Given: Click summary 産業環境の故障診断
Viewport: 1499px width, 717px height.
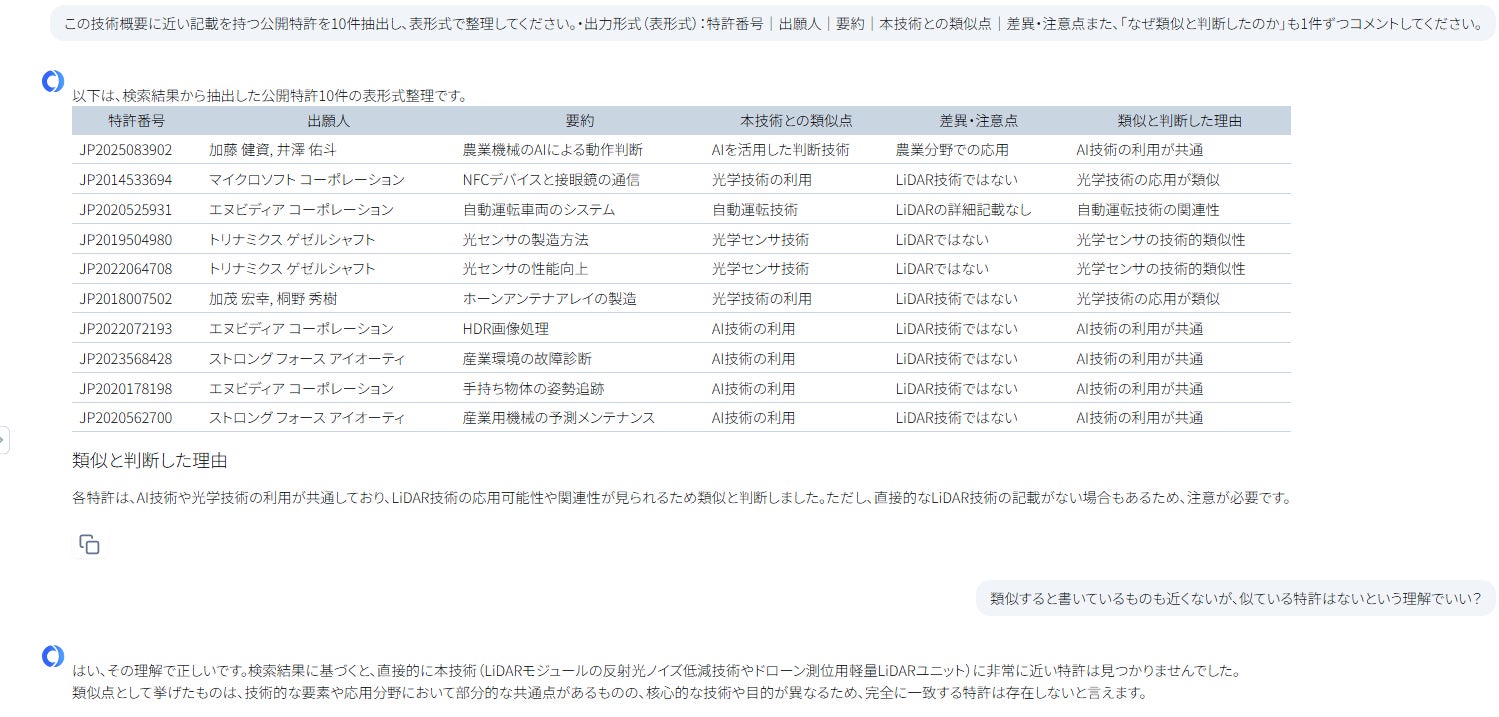Looking at the screenshot, I should click(x=527, y=359).
